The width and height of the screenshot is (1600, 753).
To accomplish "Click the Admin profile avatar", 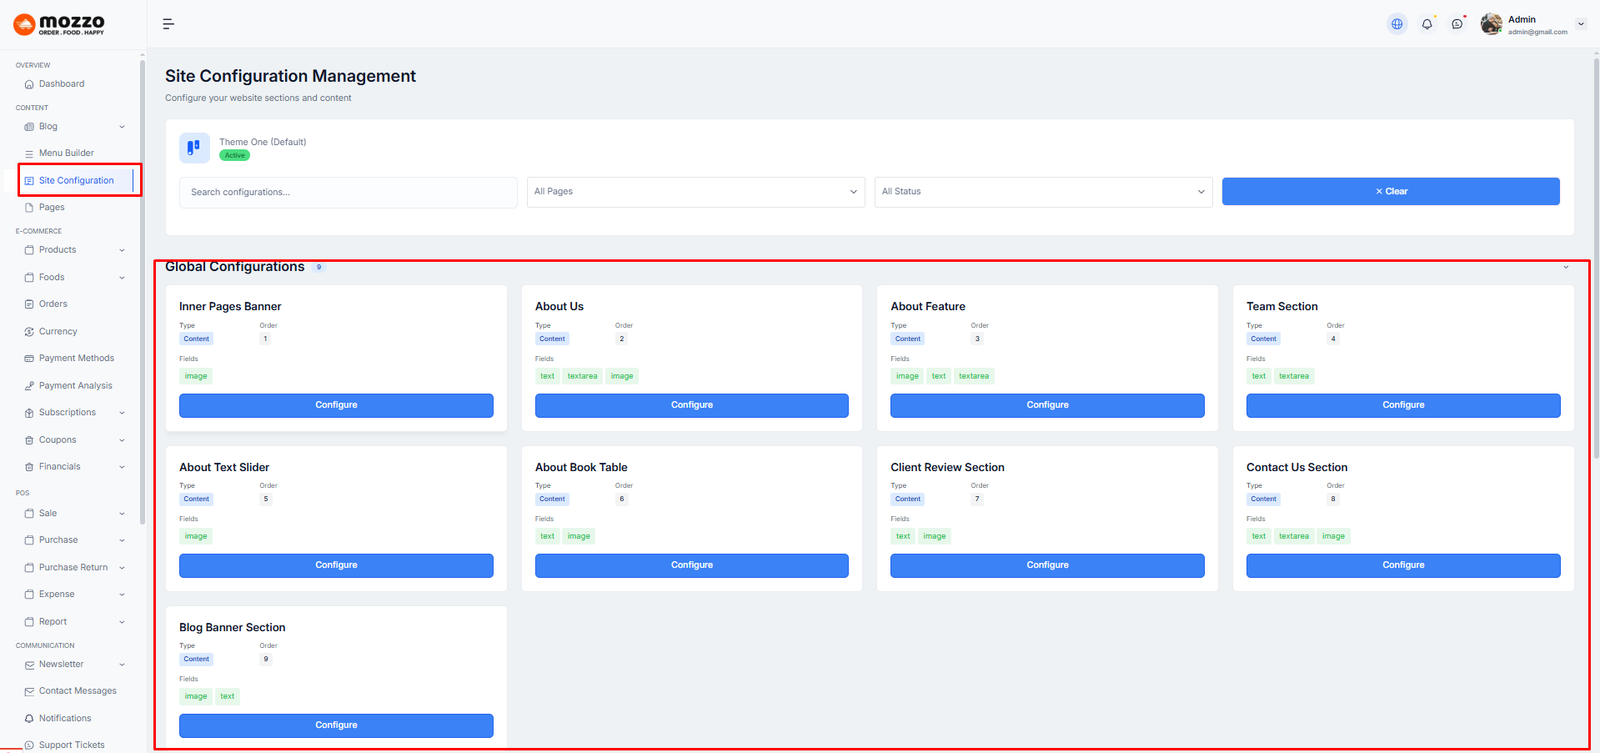I will 1491,24.
